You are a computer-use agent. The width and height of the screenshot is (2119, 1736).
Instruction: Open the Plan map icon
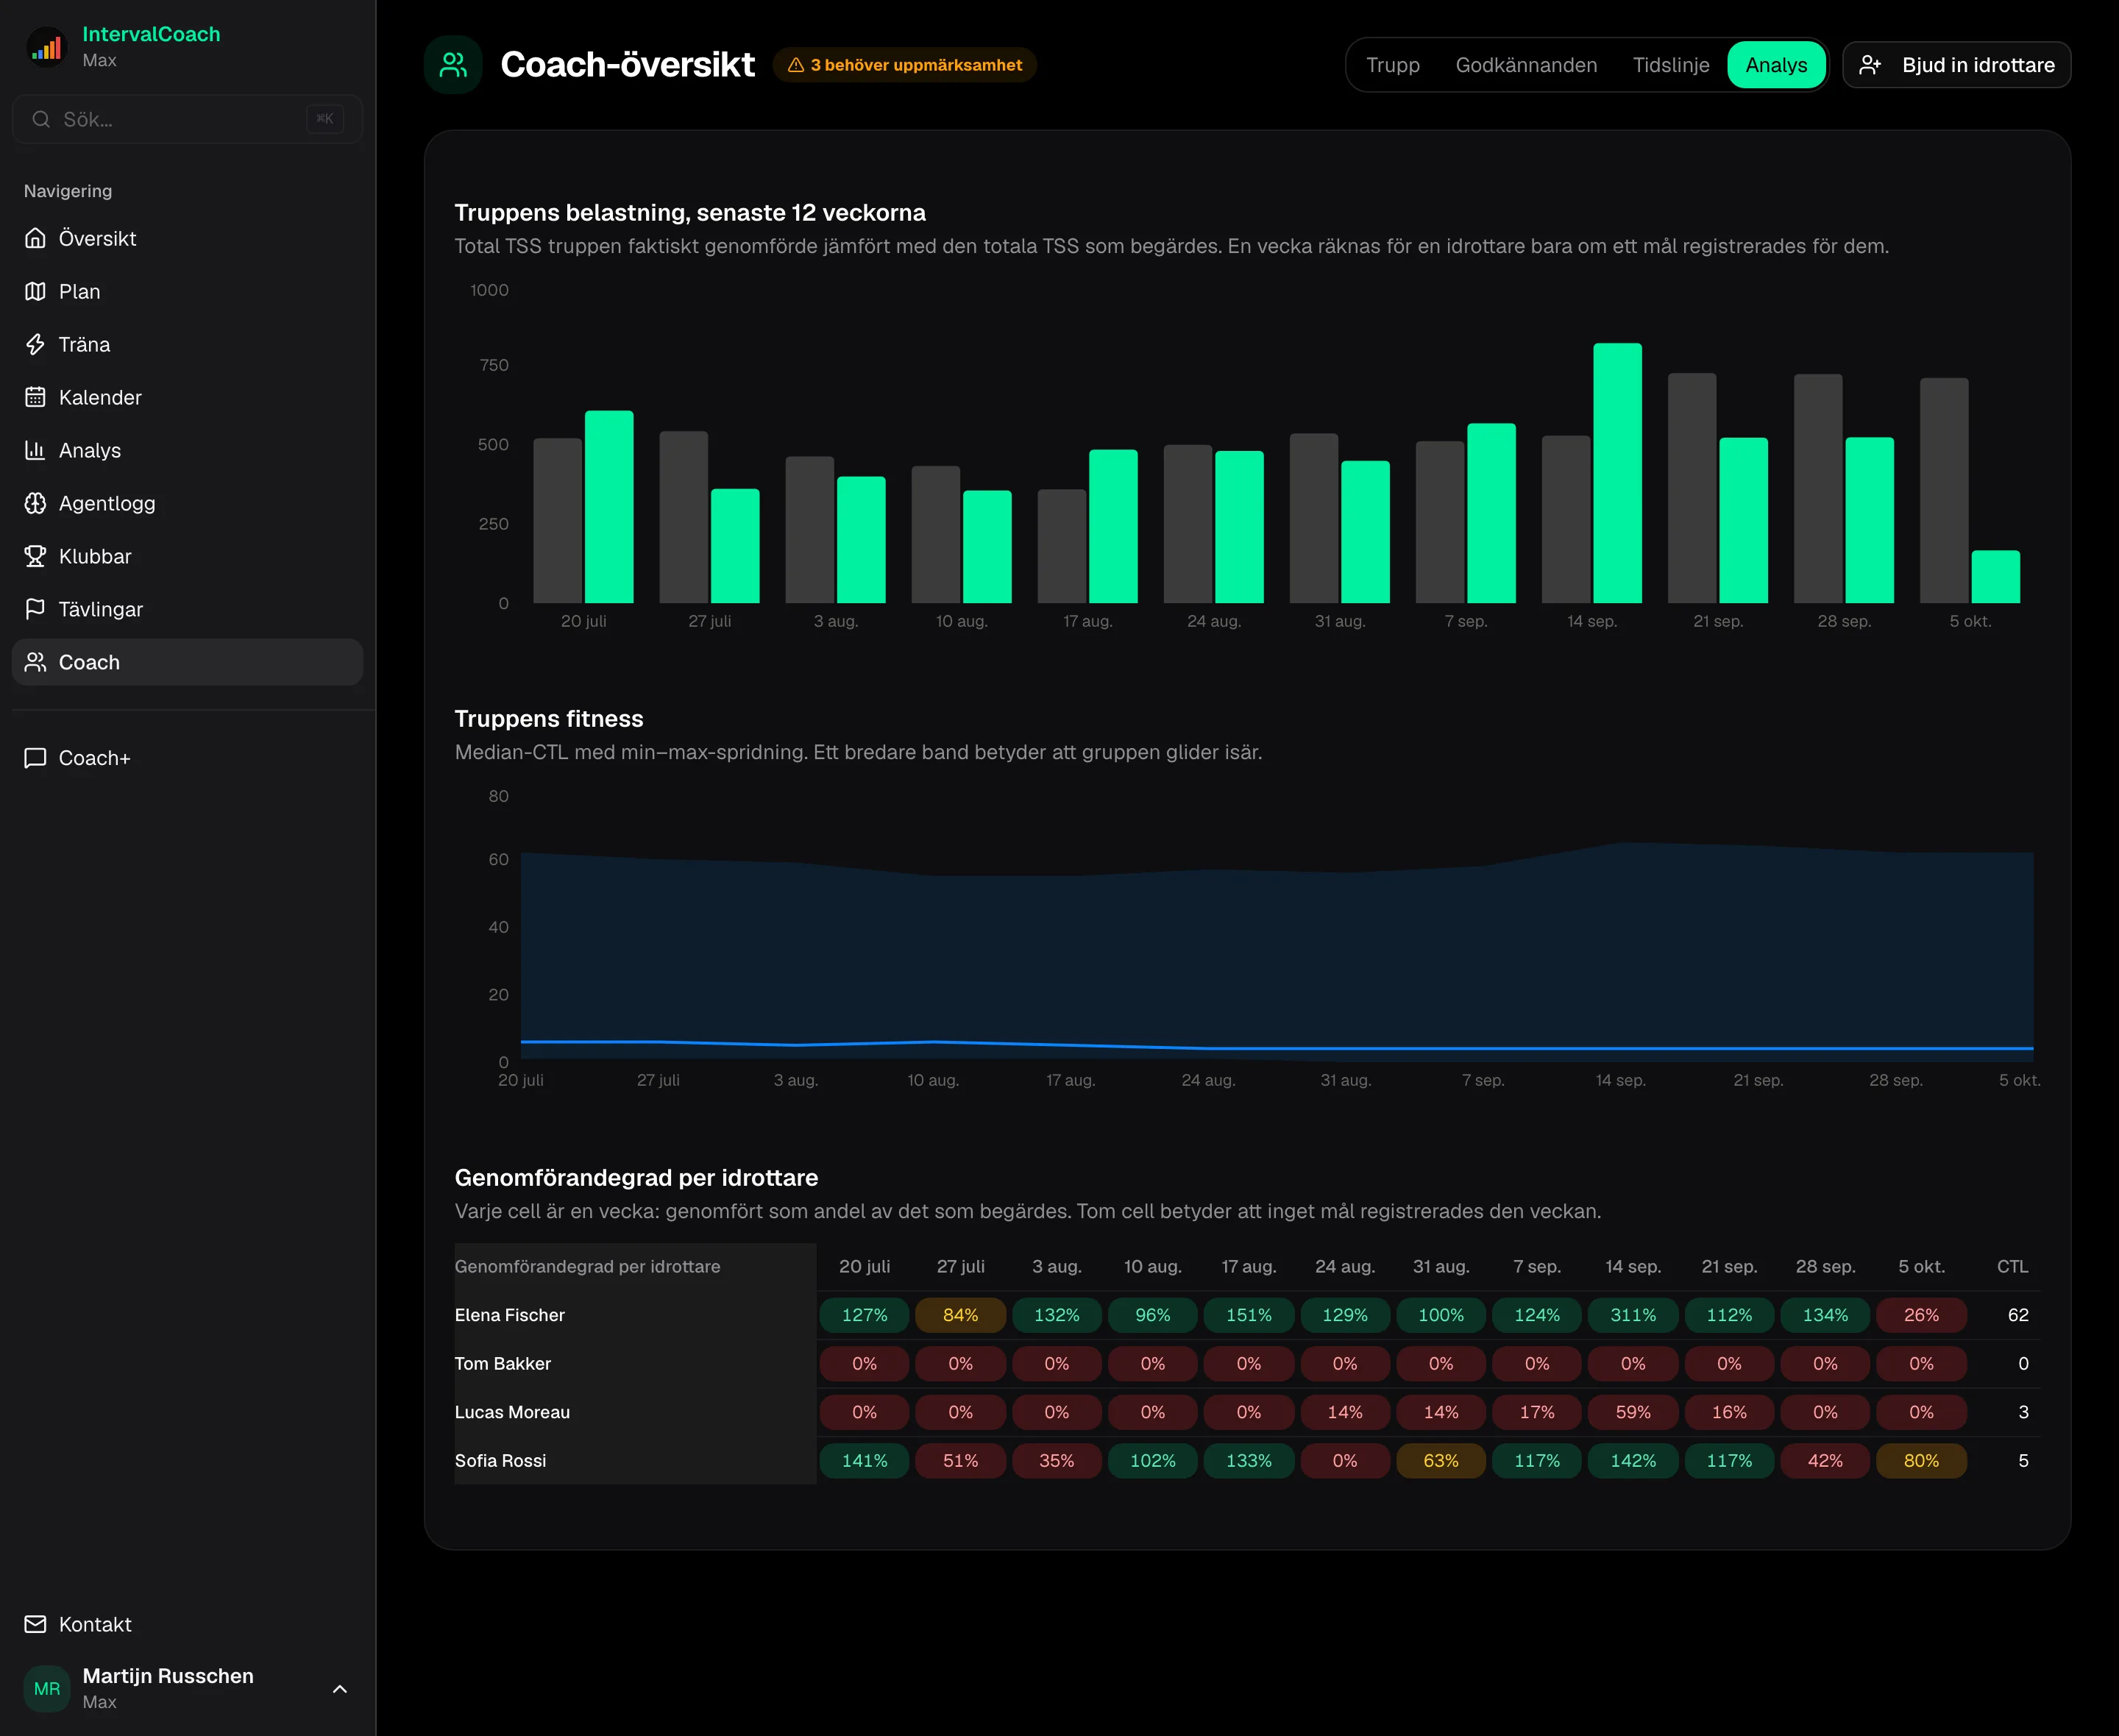35,291
